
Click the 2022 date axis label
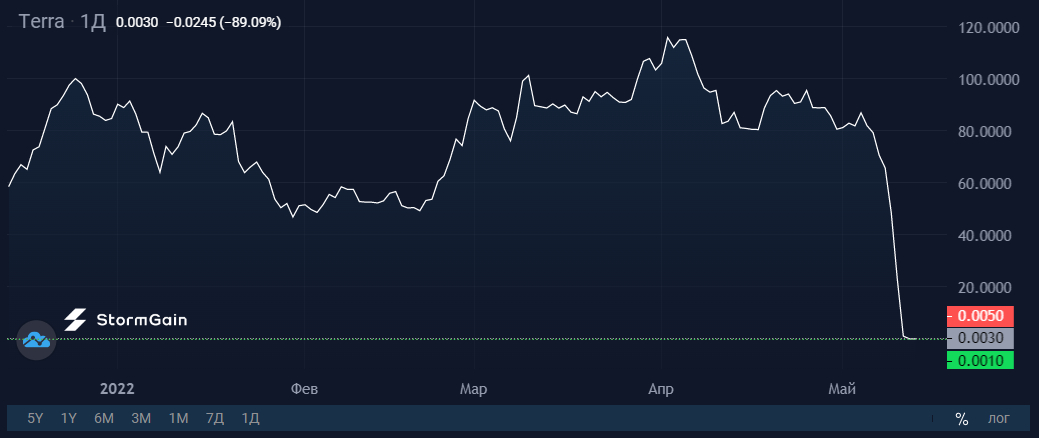click(117, 389)
